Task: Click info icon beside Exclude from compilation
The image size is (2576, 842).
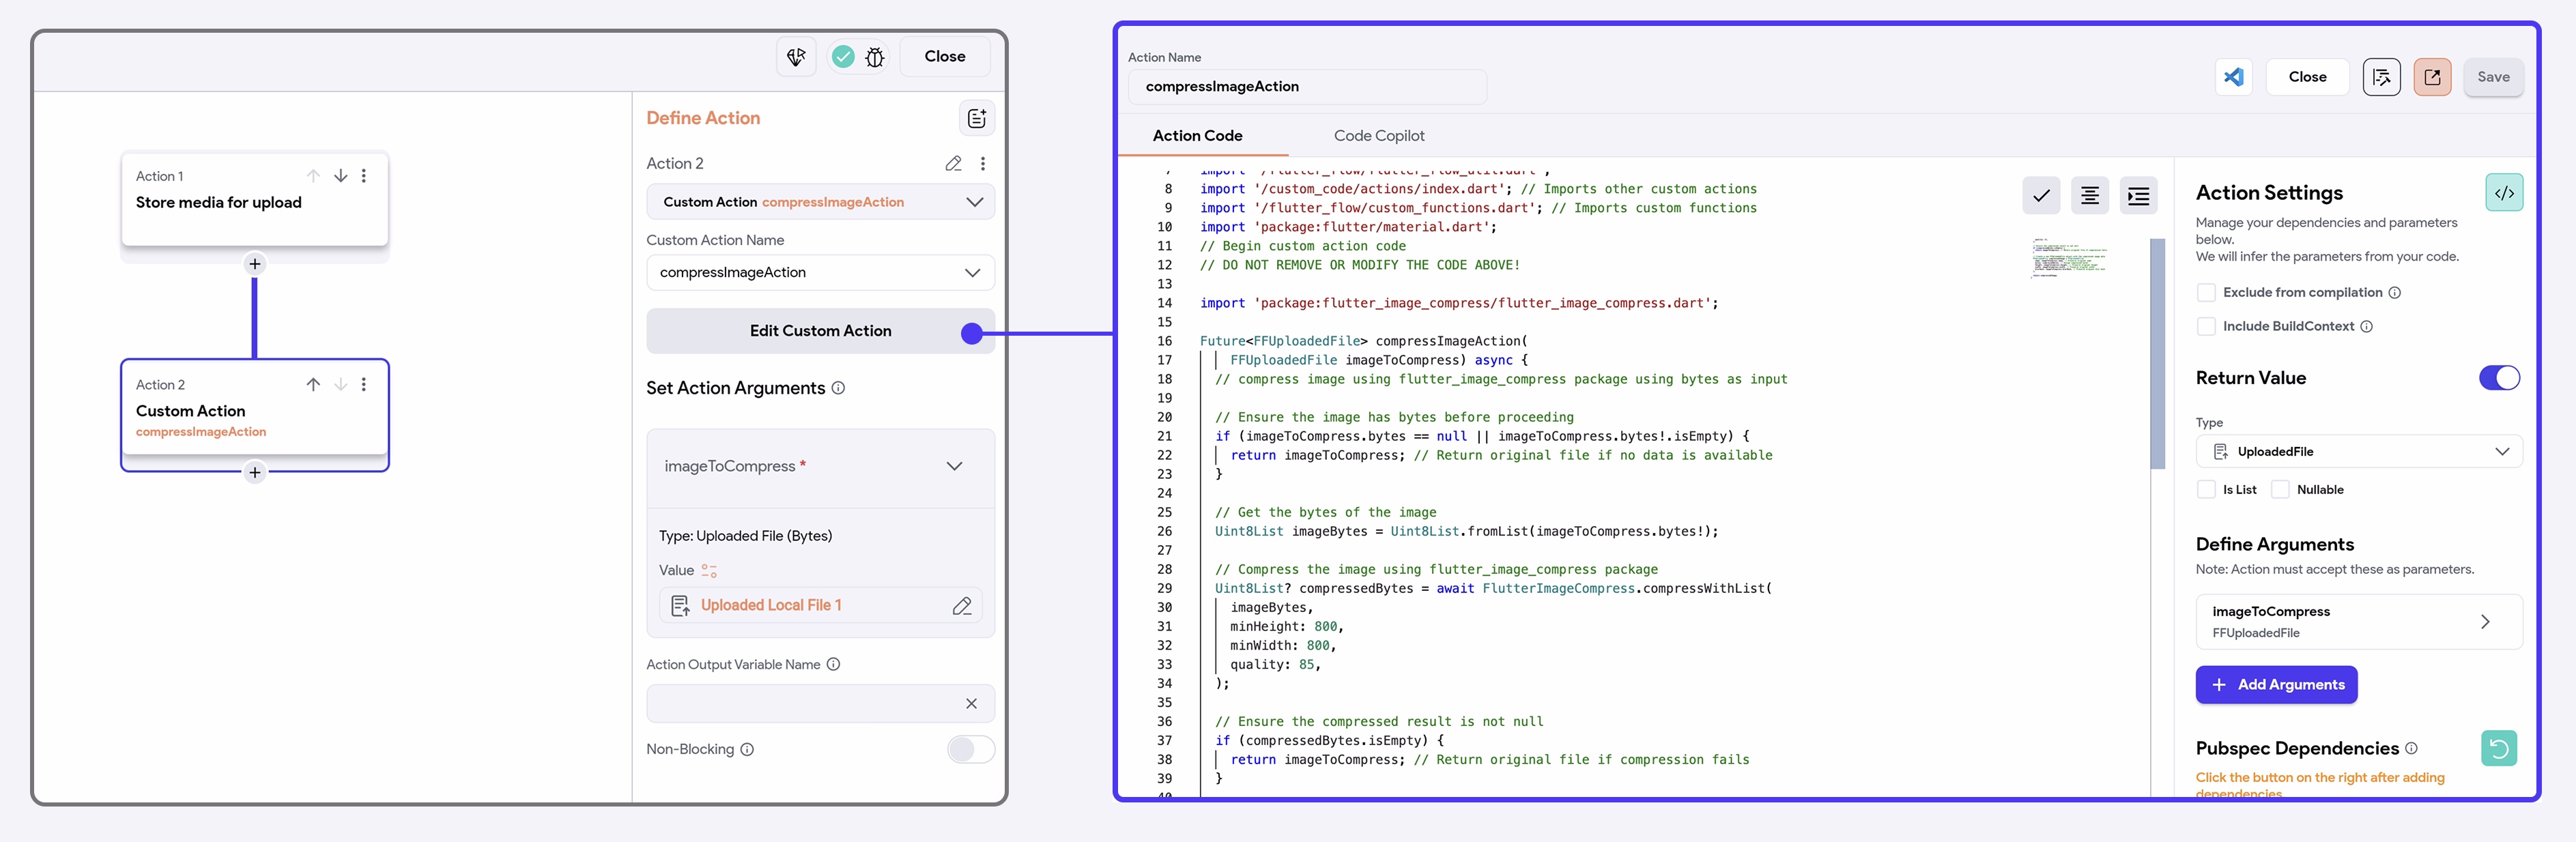Action: pos(2395,293)
